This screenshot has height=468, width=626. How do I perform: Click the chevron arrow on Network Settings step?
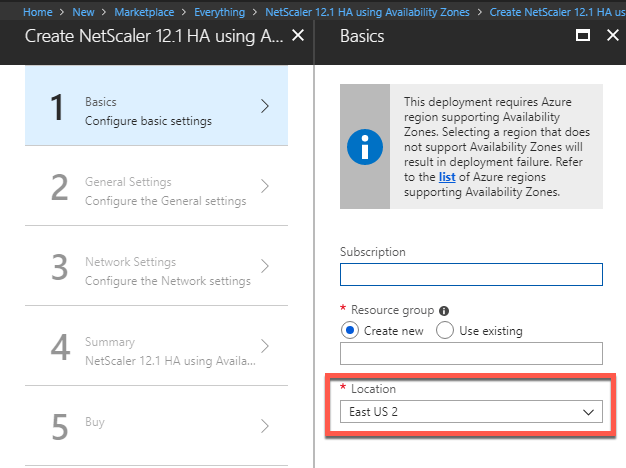[265, 266]
